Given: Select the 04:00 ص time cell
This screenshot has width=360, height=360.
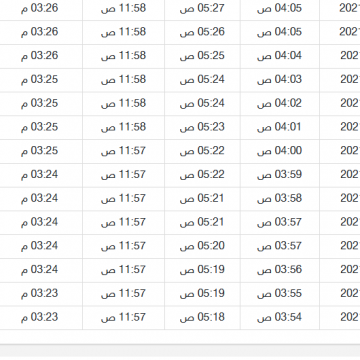Looking at the screenshot, I should (x=280, y=151).
